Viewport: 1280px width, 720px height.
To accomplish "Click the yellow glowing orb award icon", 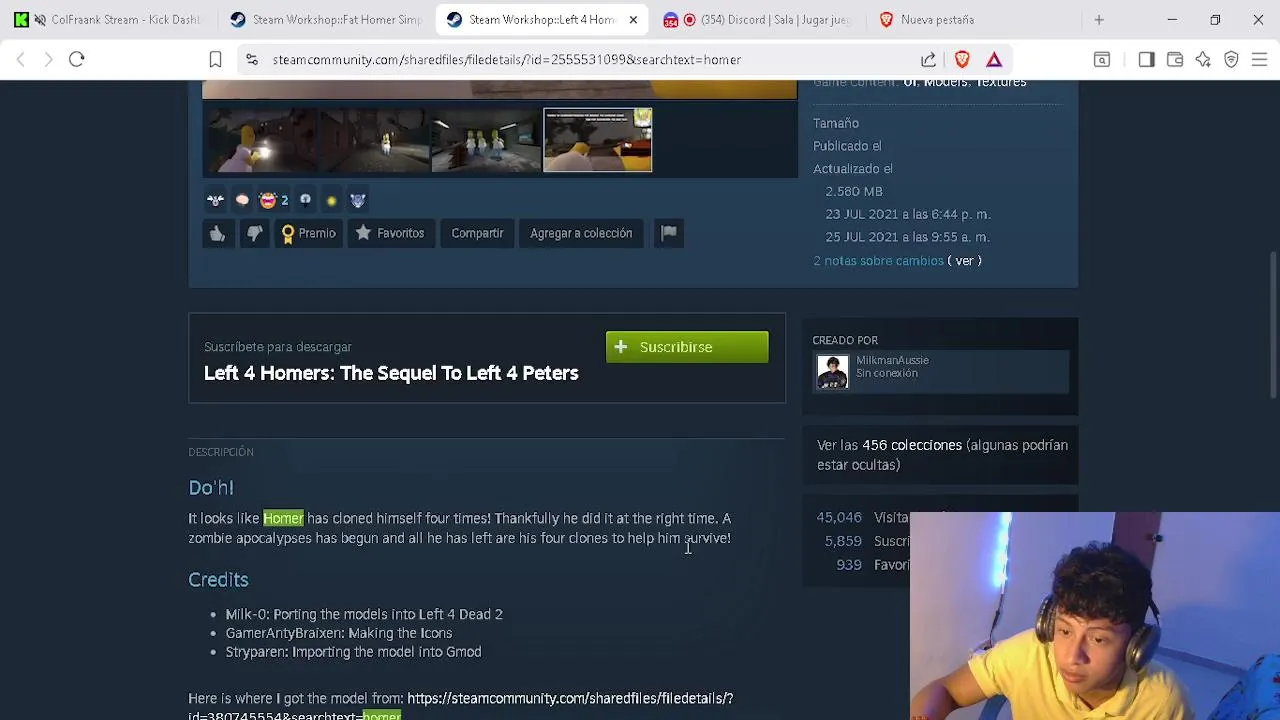I will coord(331,201).
